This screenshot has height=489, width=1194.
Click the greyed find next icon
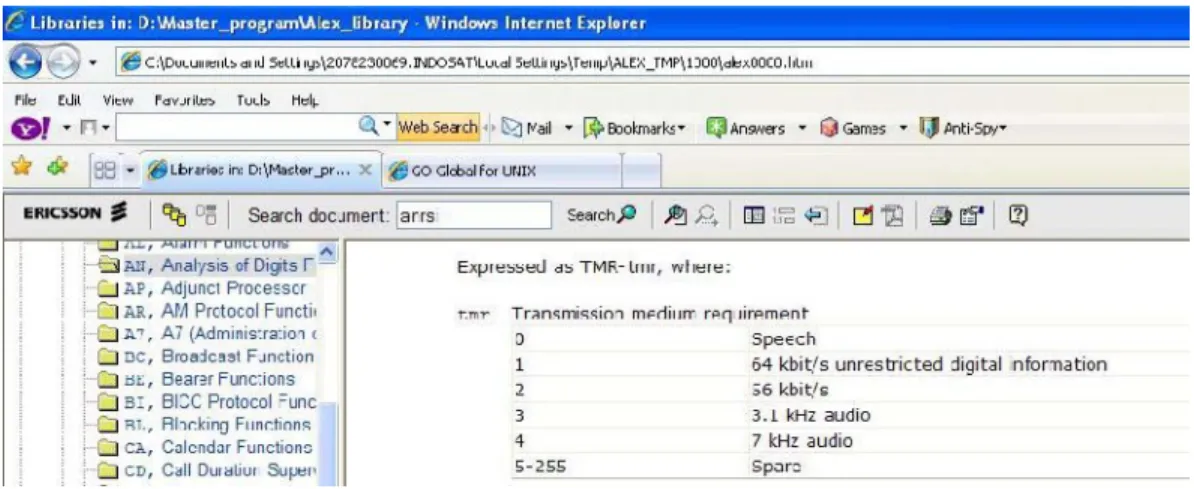pyautogui.click(x=707, y=216)
